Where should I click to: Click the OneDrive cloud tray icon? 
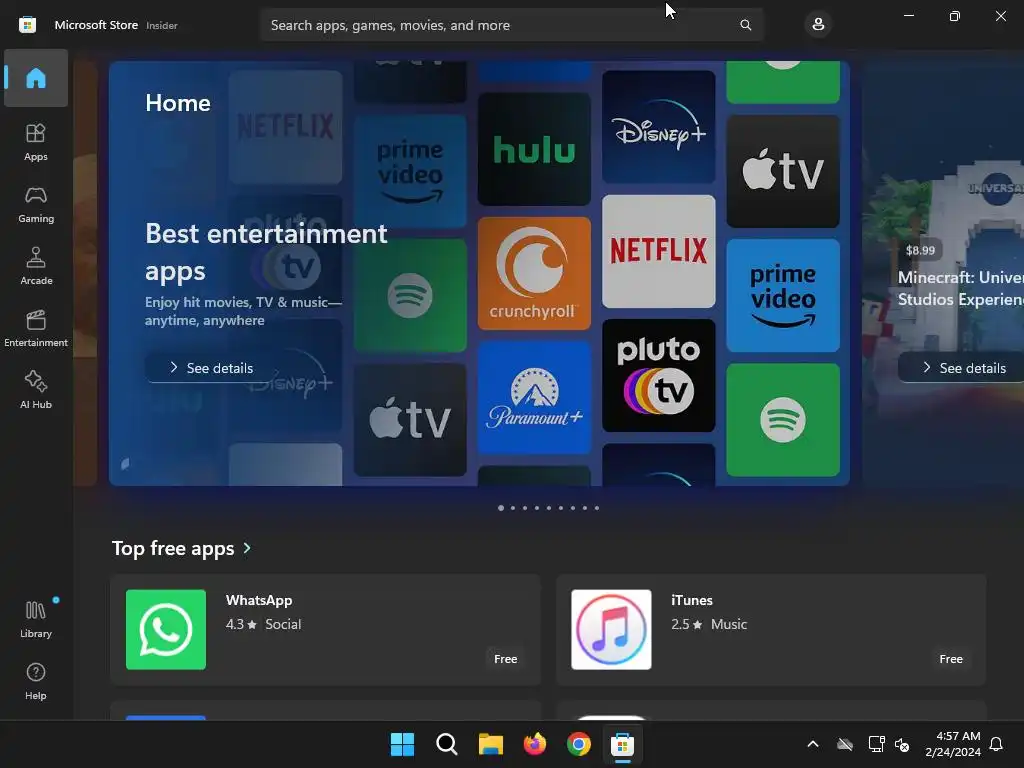pos(845,744)
